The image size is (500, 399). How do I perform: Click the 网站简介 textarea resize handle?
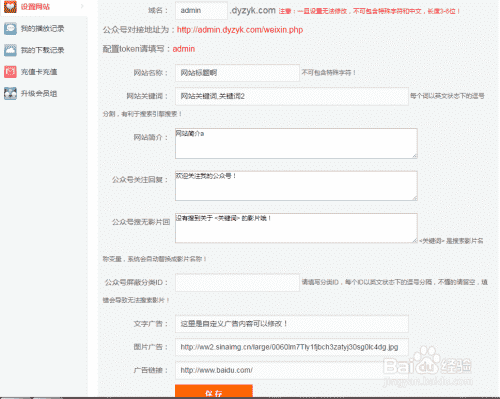click(x=414, y=156)
